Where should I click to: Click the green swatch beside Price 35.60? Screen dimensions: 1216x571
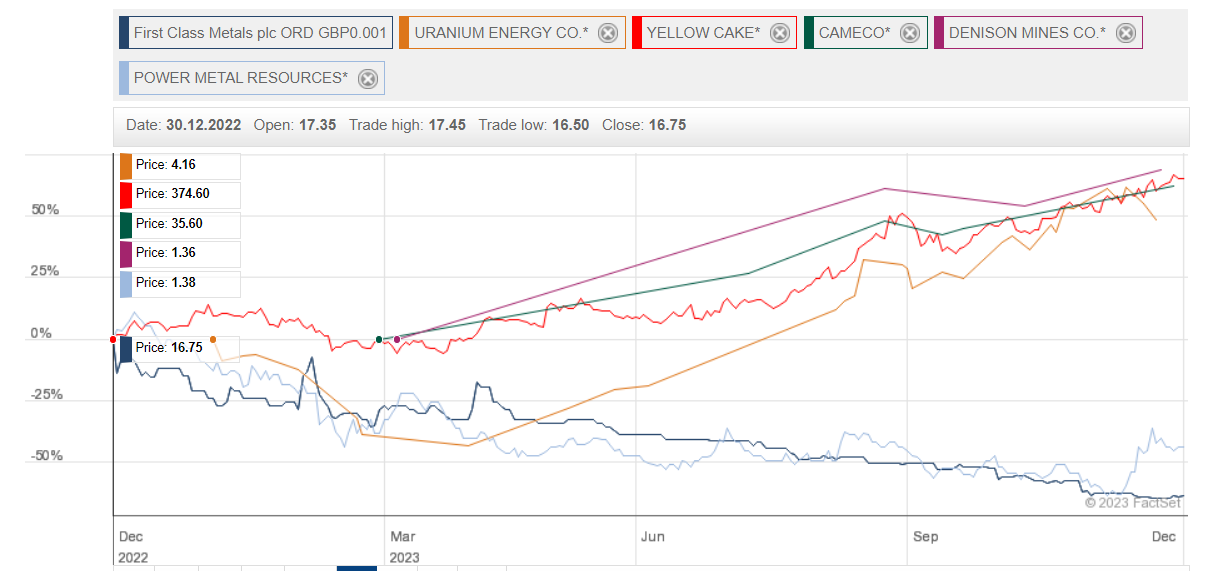[126, 224]
